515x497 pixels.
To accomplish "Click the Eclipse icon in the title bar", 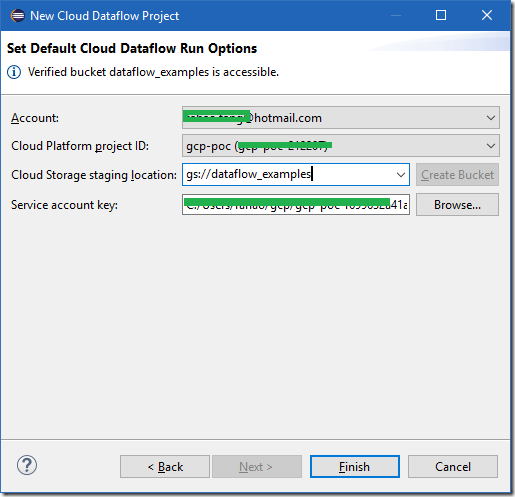I will point(18,16).
